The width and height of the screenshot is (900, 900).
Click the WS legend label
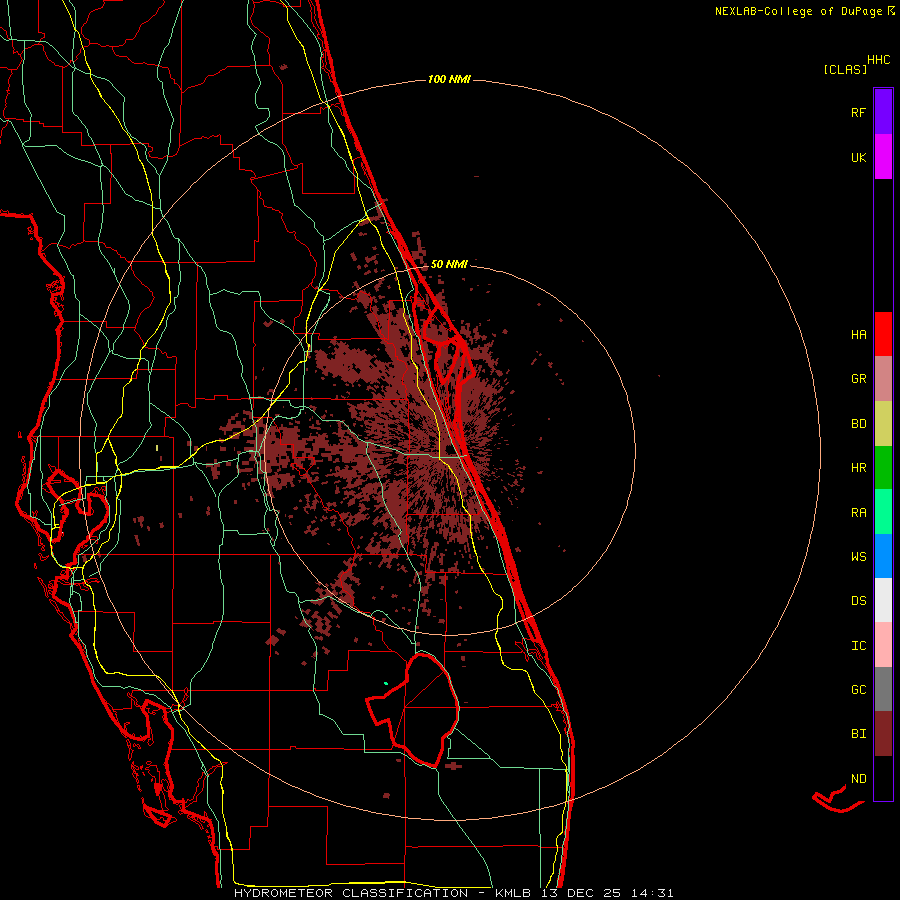point(858,557)
